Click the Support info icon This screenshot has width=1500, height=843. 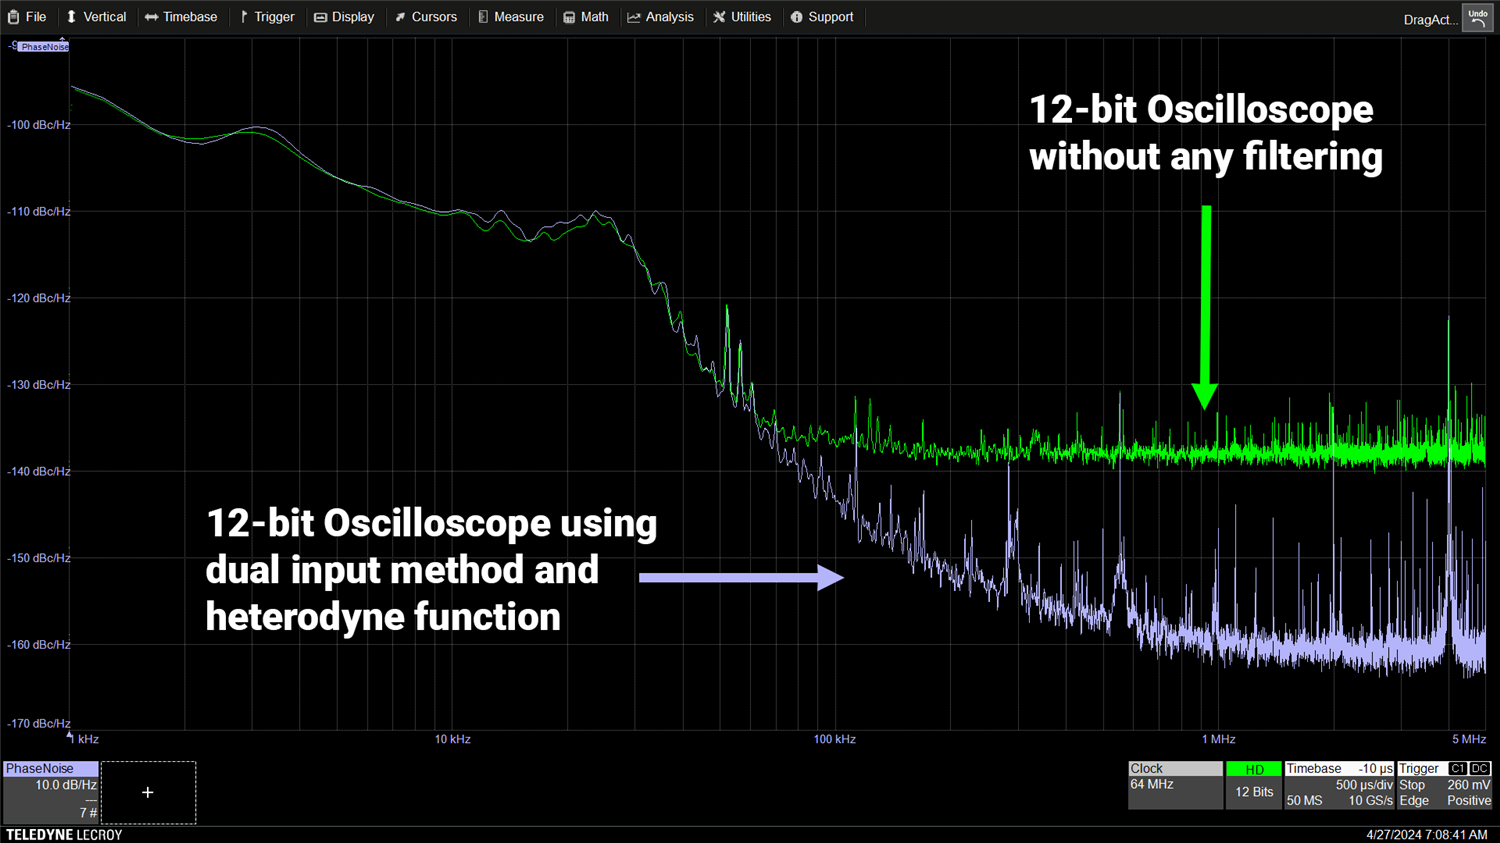[796, 17]
